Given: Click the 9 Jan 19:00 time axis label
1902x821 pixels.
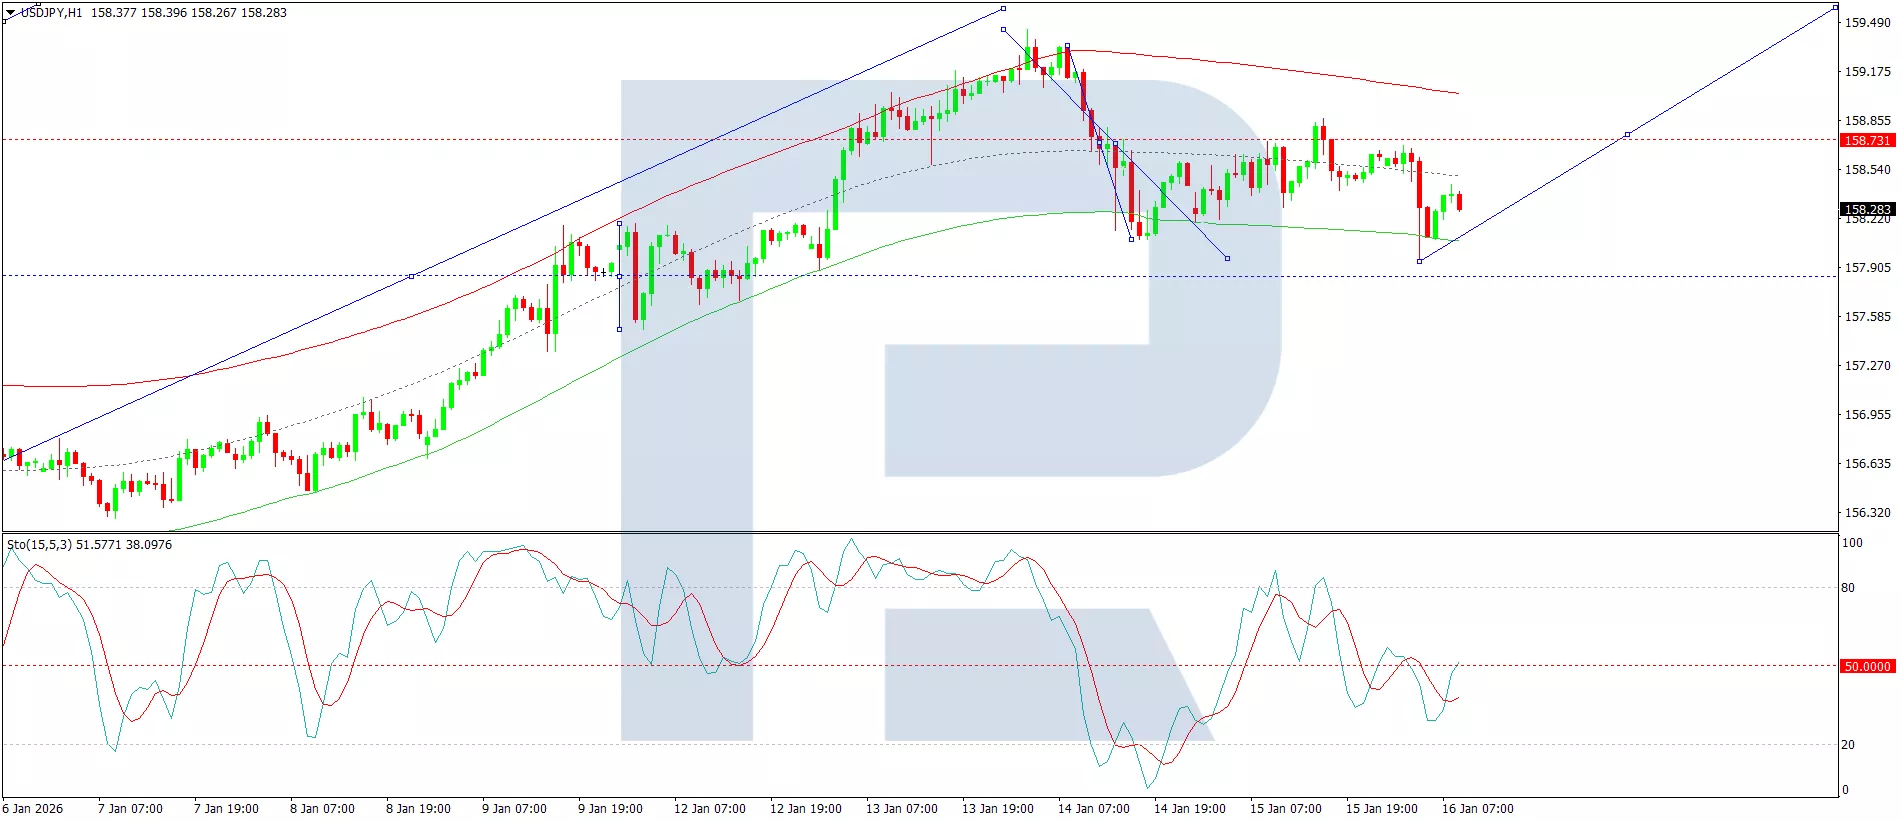Looking at the screenshot, I should point(610,809).
